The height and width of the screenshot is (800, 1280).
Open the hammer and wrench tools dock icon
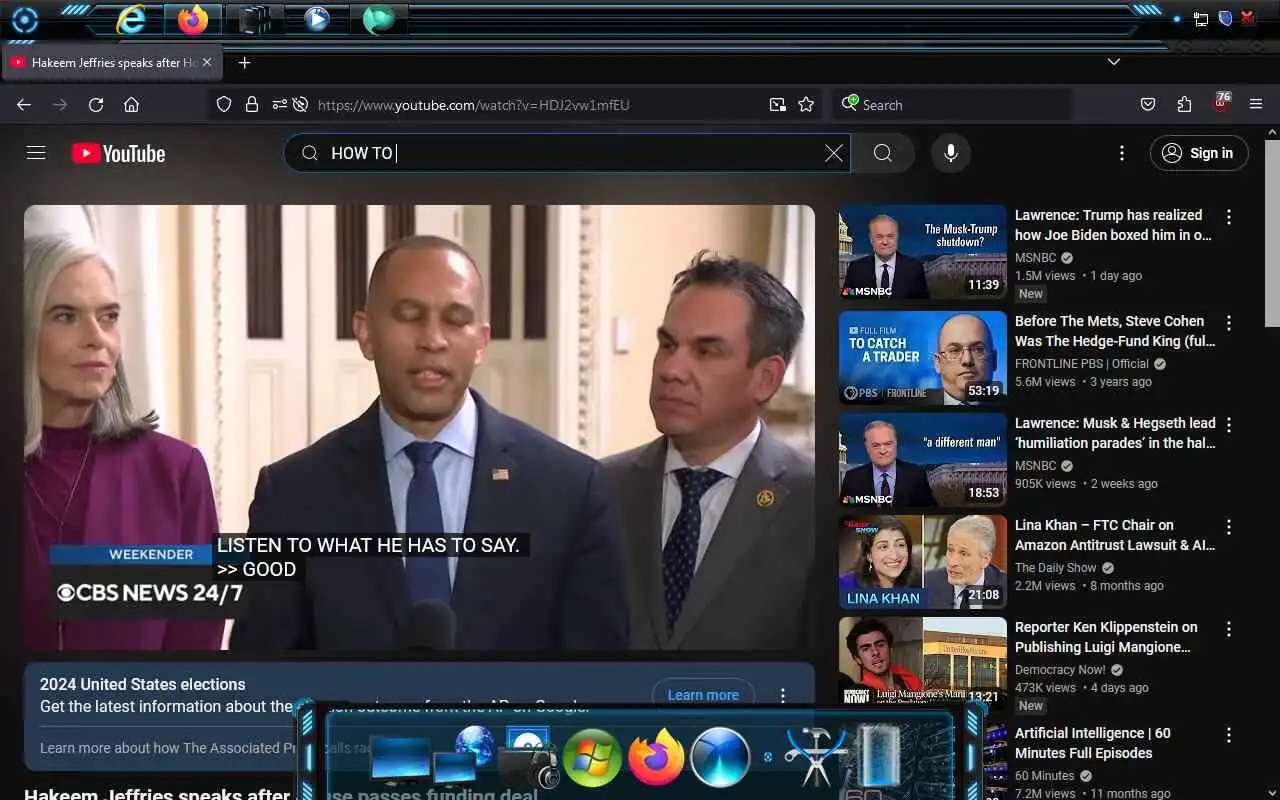click(815, 756)
